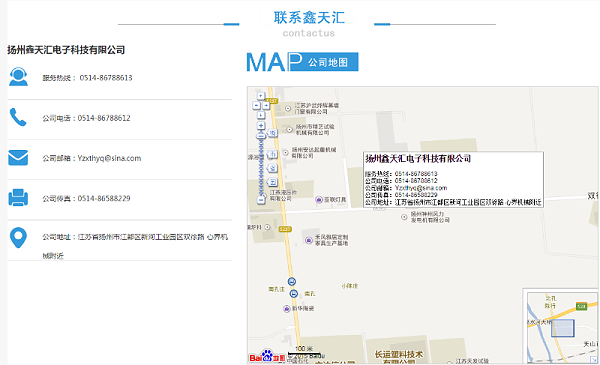Click the company info popup title on map
Image resolution: width=600 pixels, height=365 pixels.
tap(418, 159)
